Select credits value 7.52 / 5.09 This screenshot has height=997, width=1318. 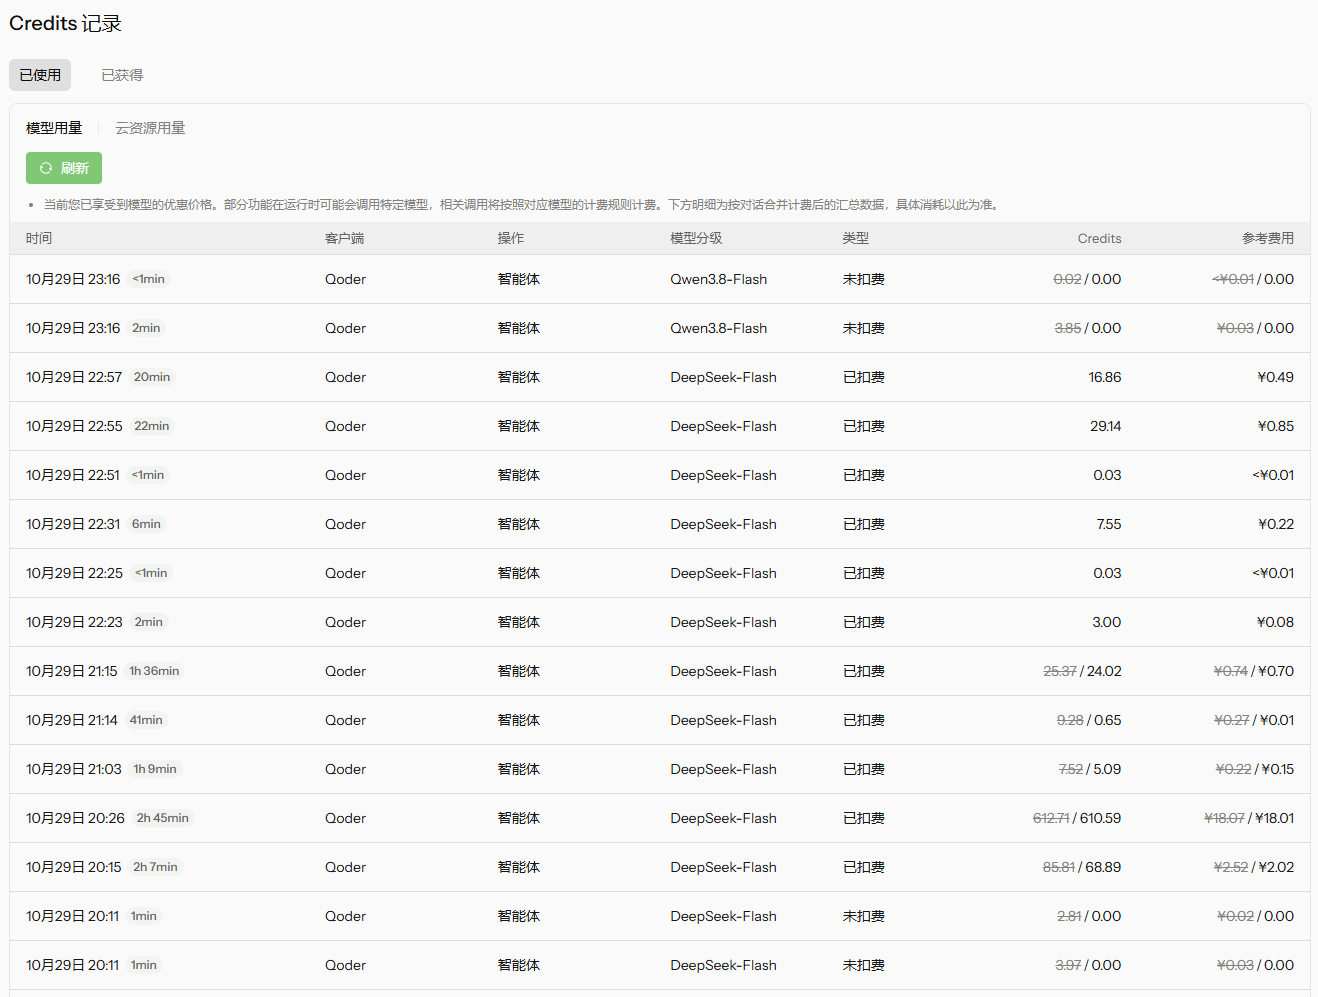[x=1090, y=769]
